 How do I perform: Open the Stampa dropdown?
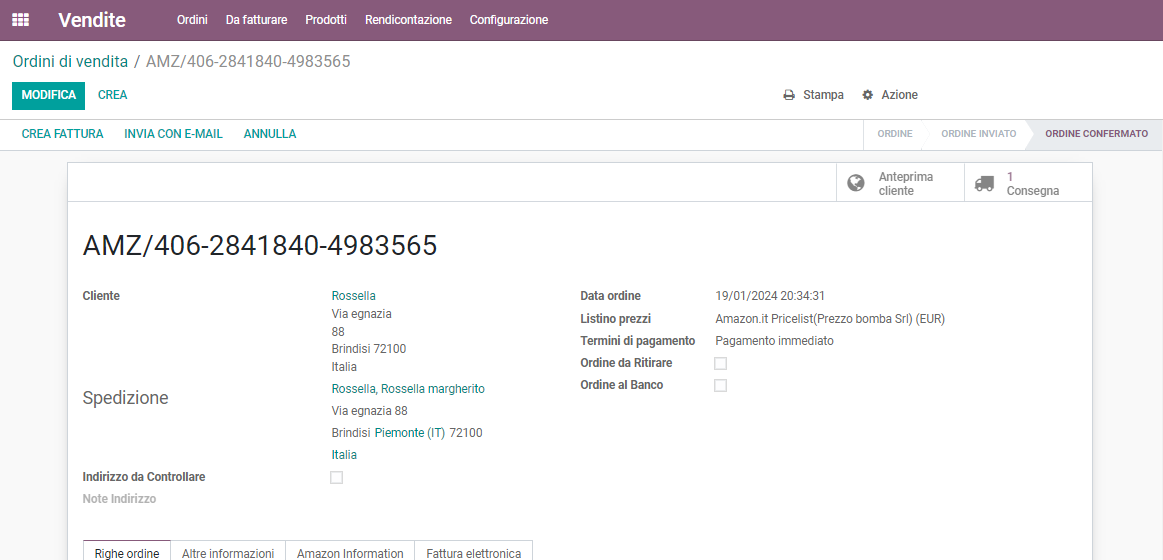(x=814, y=95)
